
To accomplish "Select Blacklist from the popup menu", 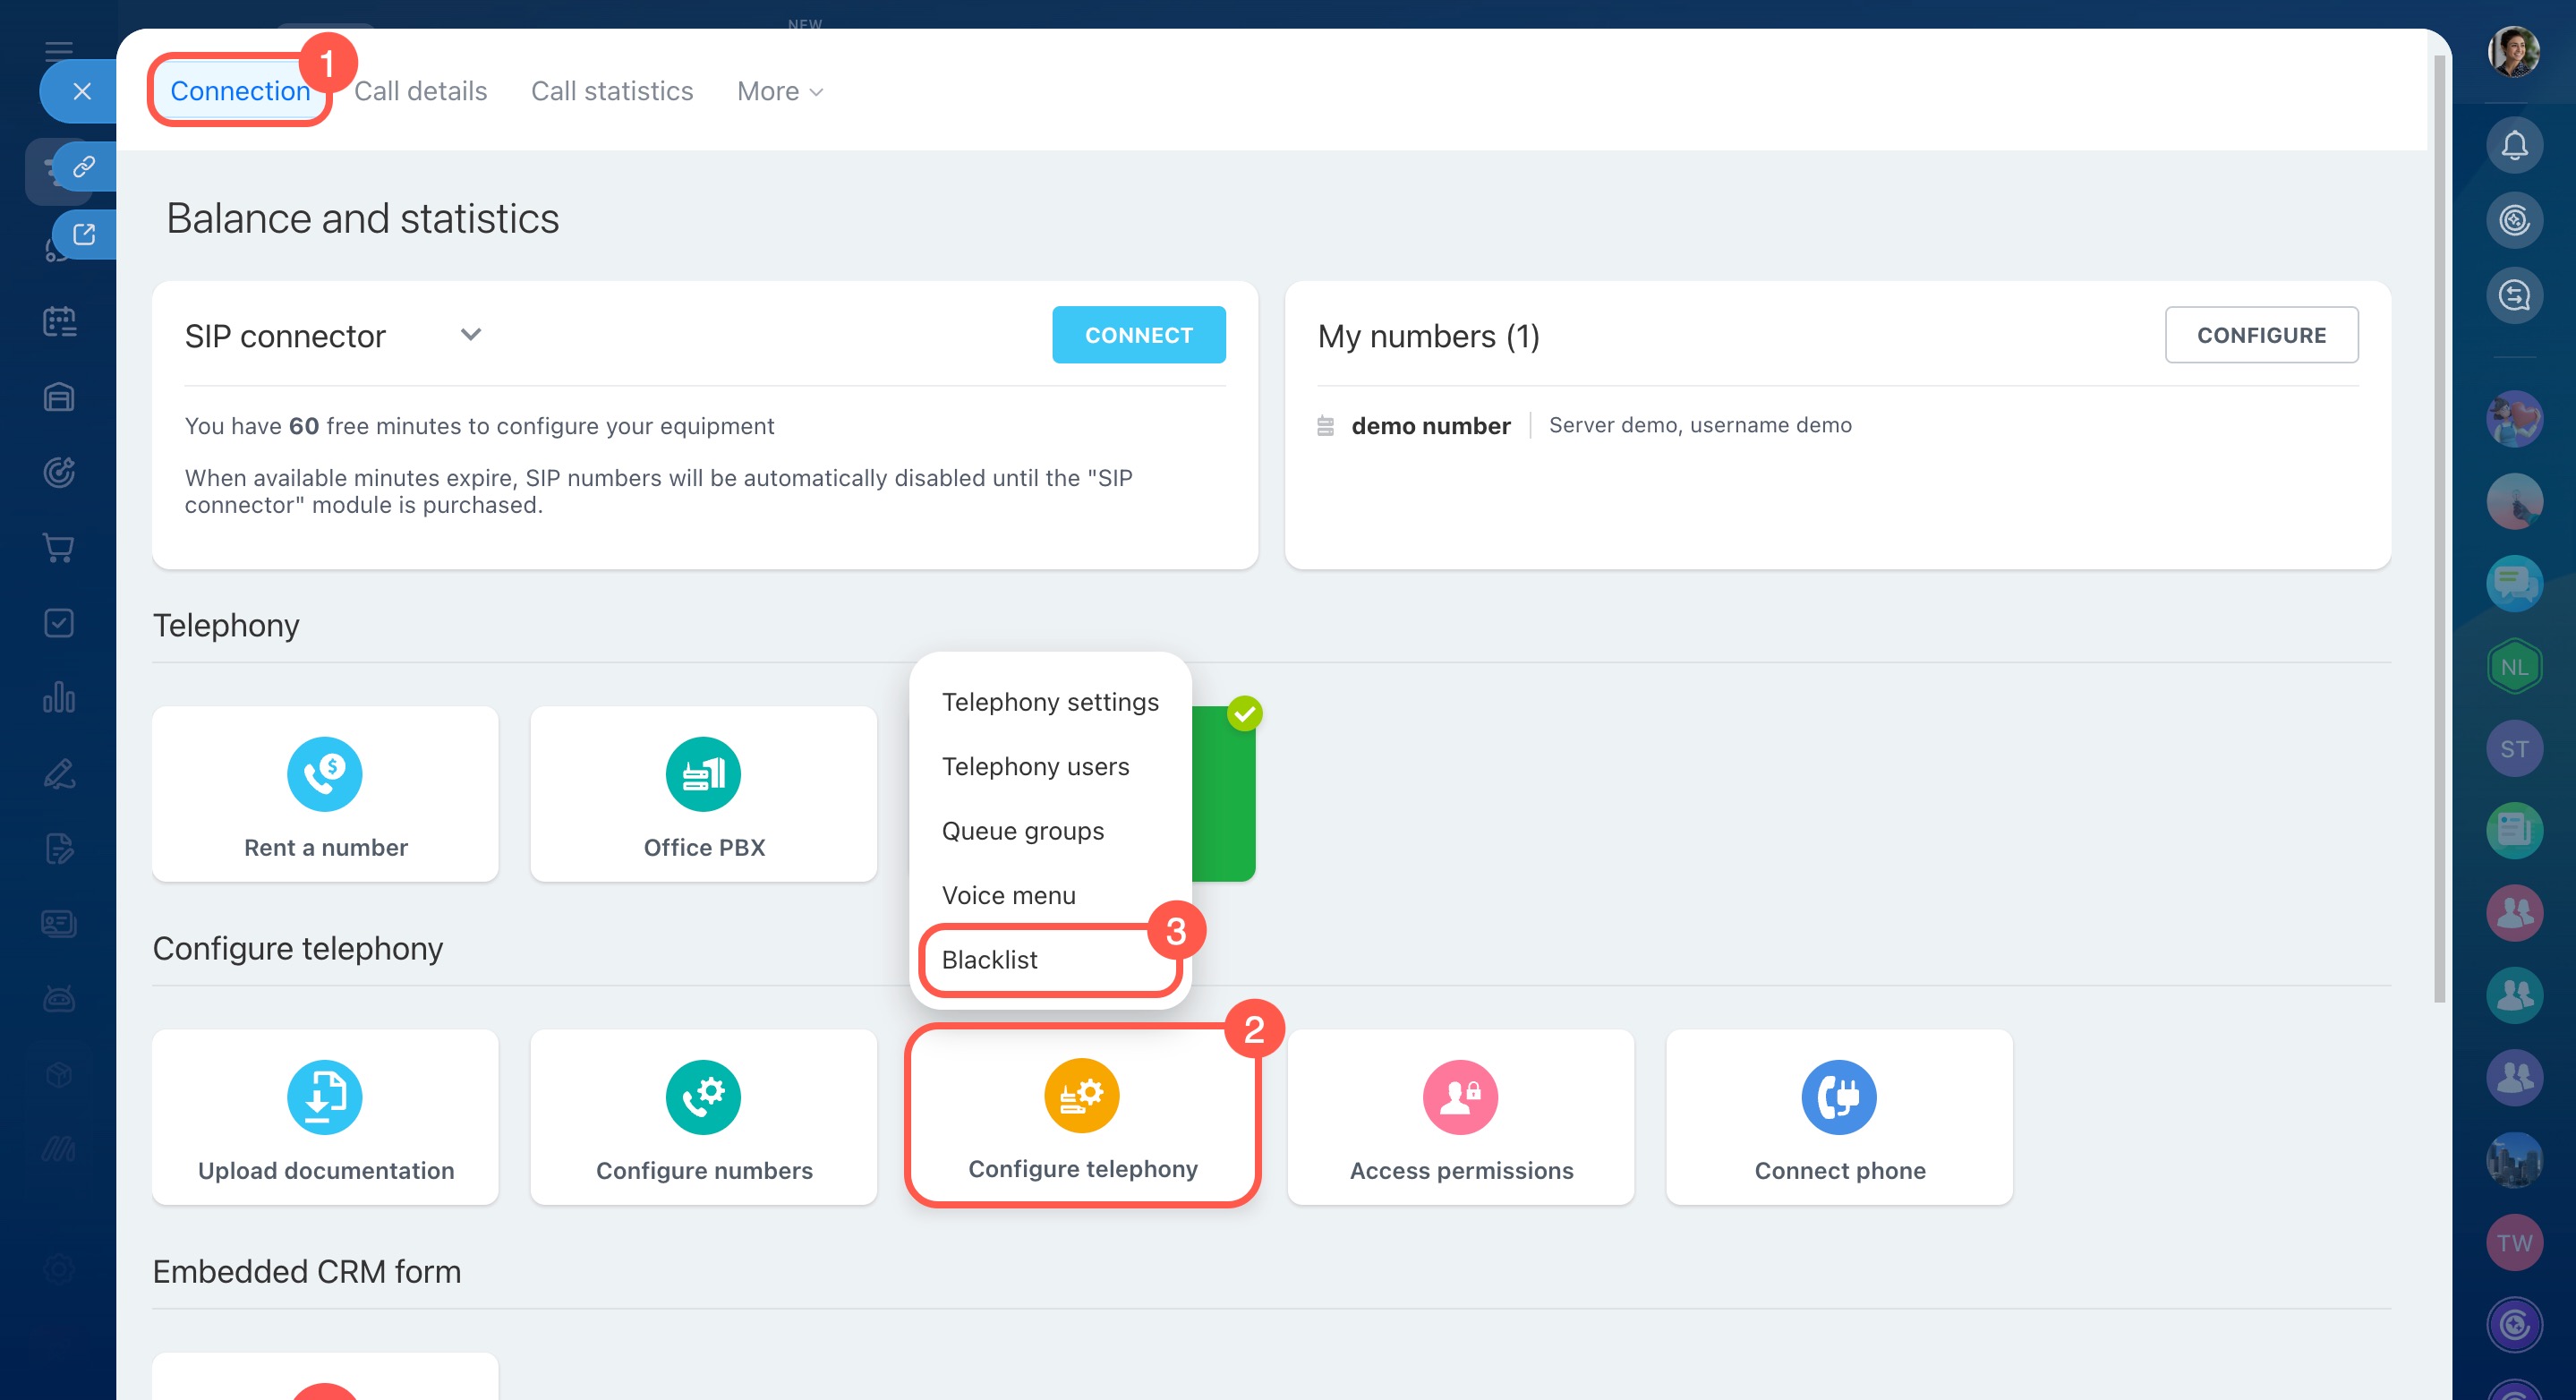I will tap(990, 960).
